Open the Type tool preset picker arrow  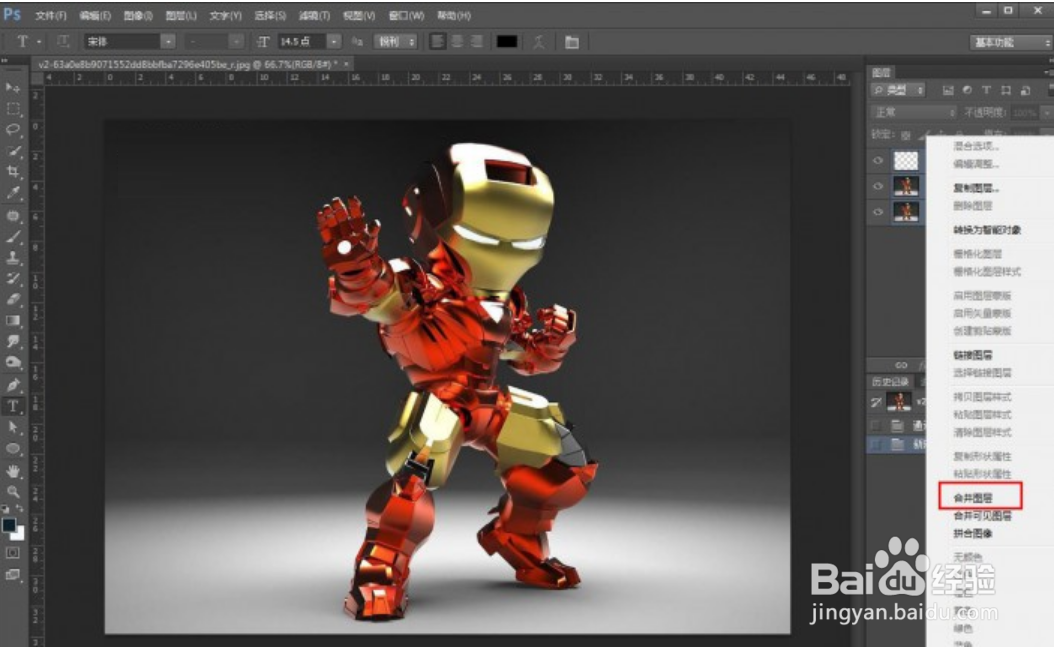[39, 42]
